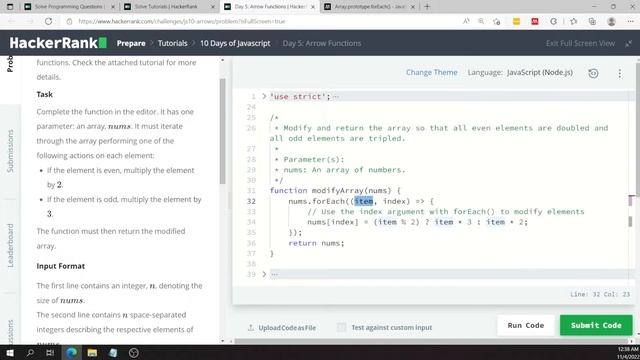Expand folded code at line 39
The image size is (640, 360).
coord(264,274)
